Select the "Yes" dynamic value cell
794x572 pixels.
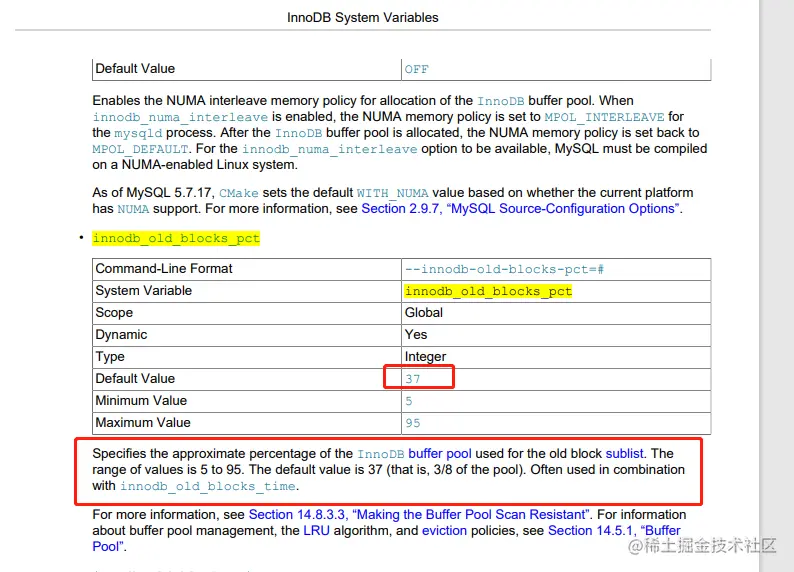(x=556, y=335)
